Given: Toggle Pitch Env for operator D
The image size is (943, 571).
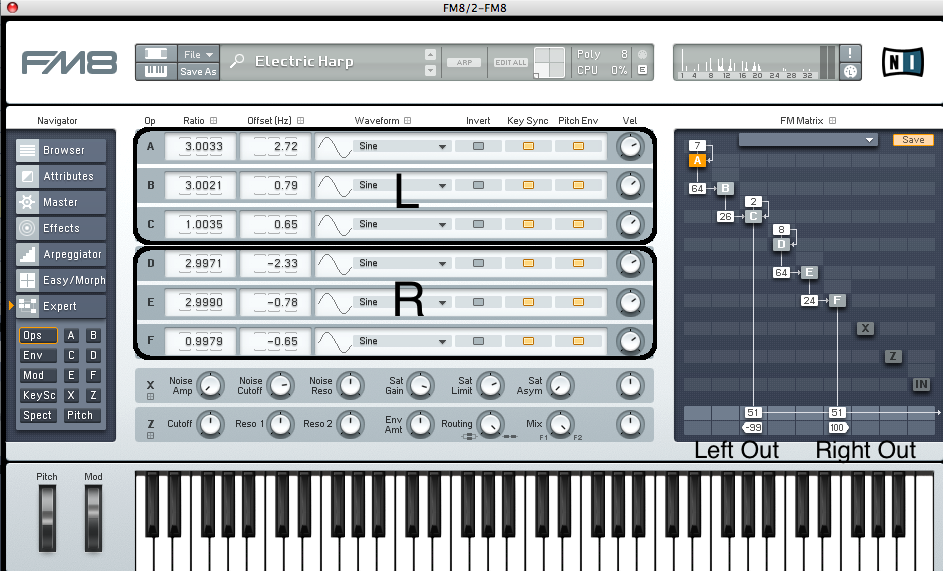Looking at the screenshot, I should click(578, 263).
